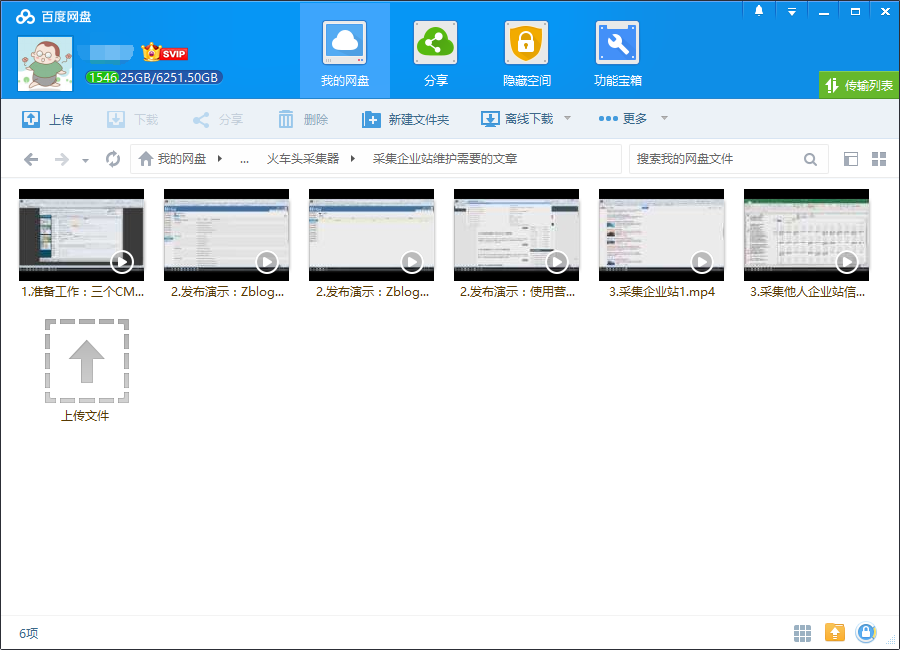Expand the 离线下载 dropdown arrow

pyautogui.click(x=567, y=118)
